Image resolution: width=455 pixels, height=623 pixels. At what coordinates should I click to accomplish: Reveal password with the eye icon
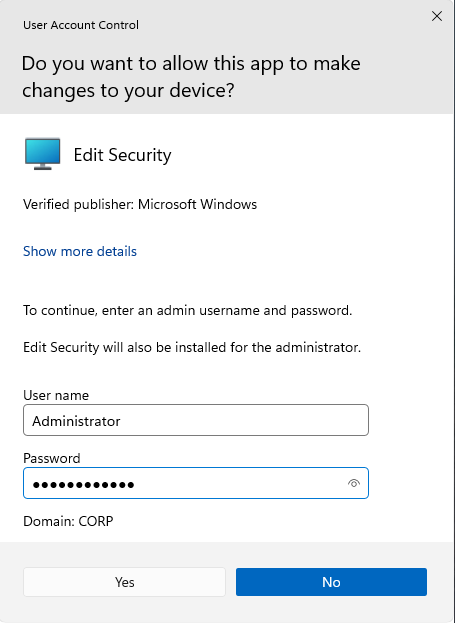tap(354, 483)
